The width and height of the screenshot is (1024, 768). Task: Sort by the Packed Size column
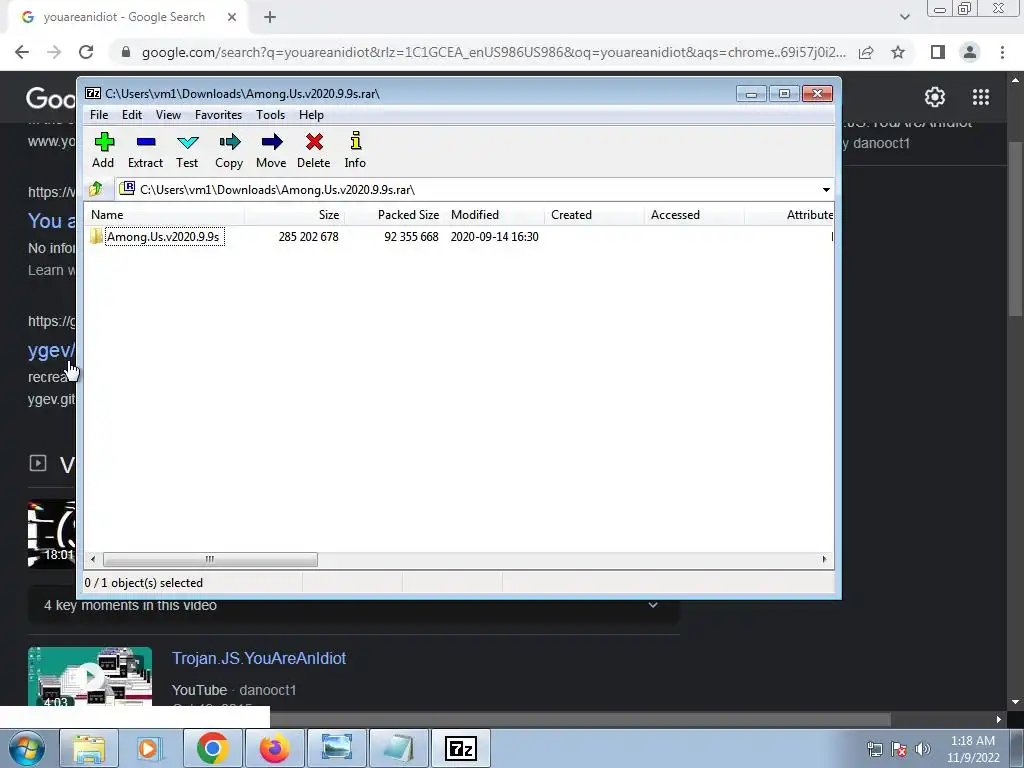pyautogui.click(x=394, y=215)
